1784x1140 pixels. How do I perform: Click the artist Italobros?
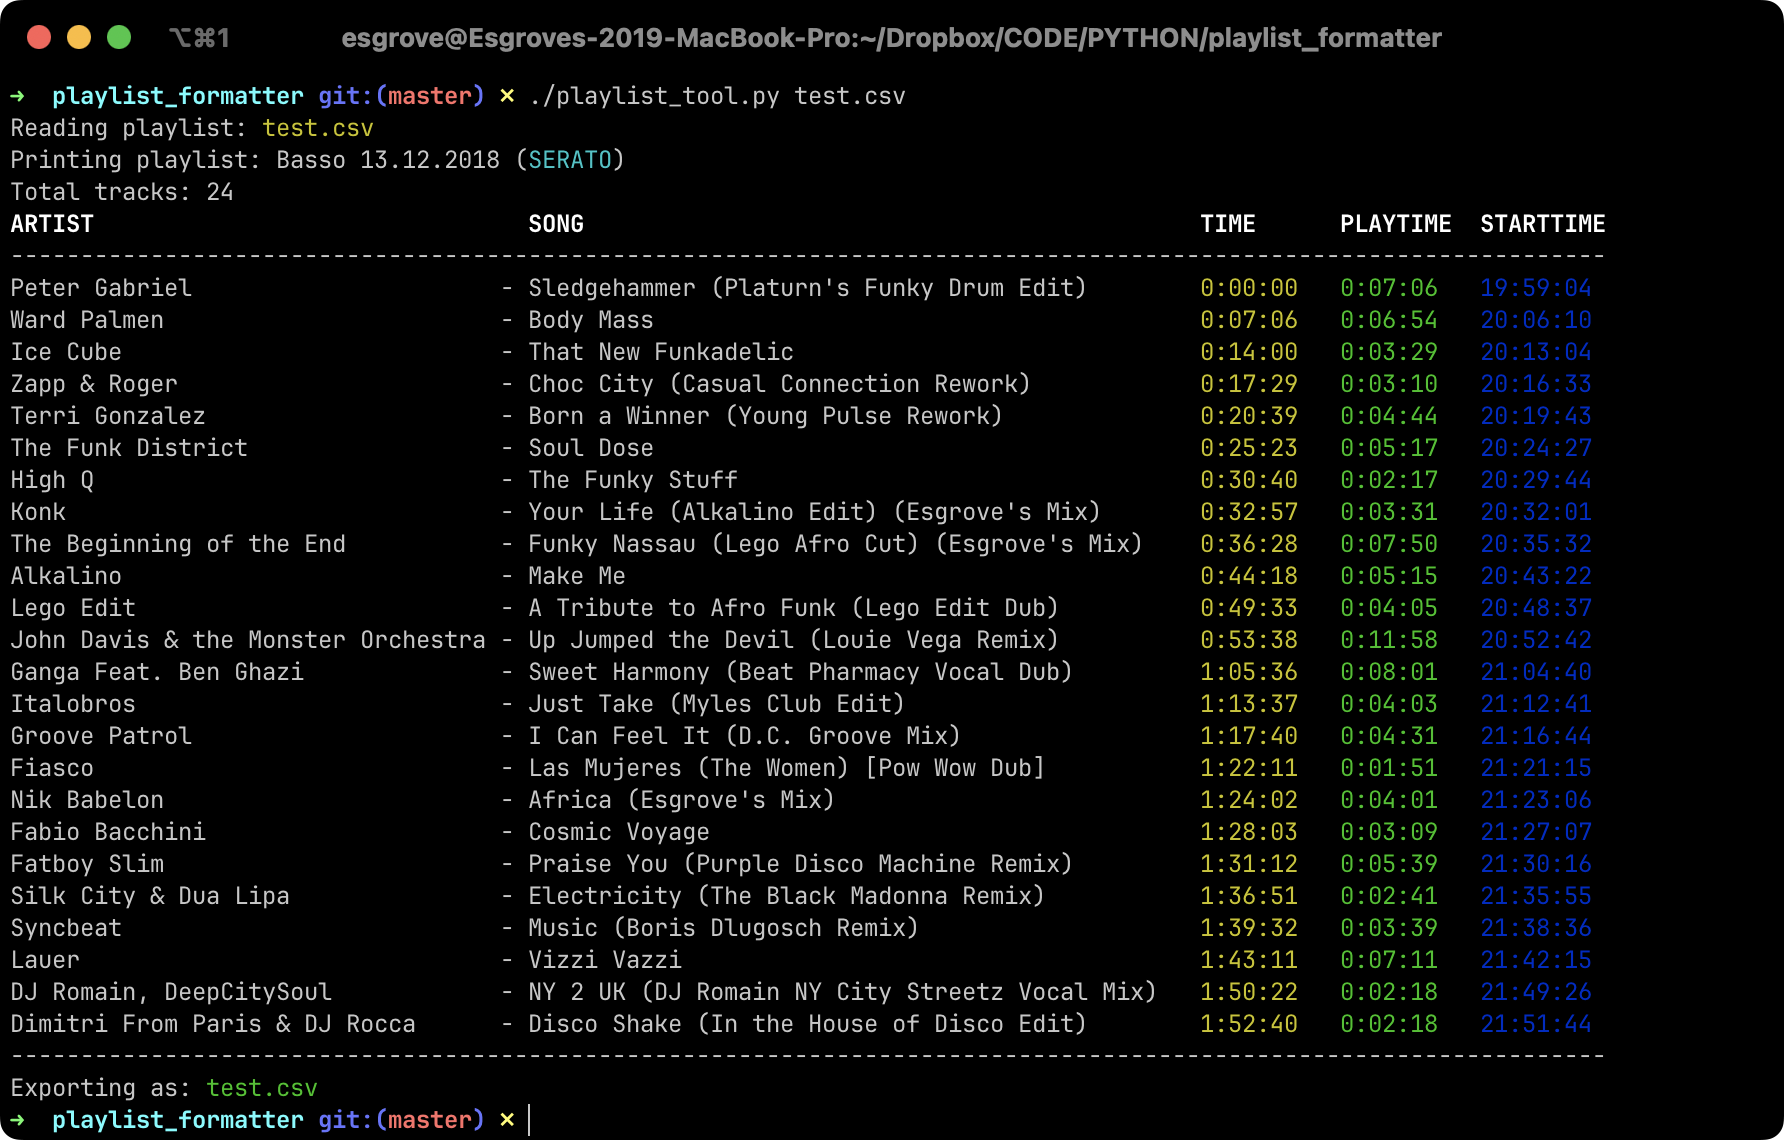click(x=73, y=704)
